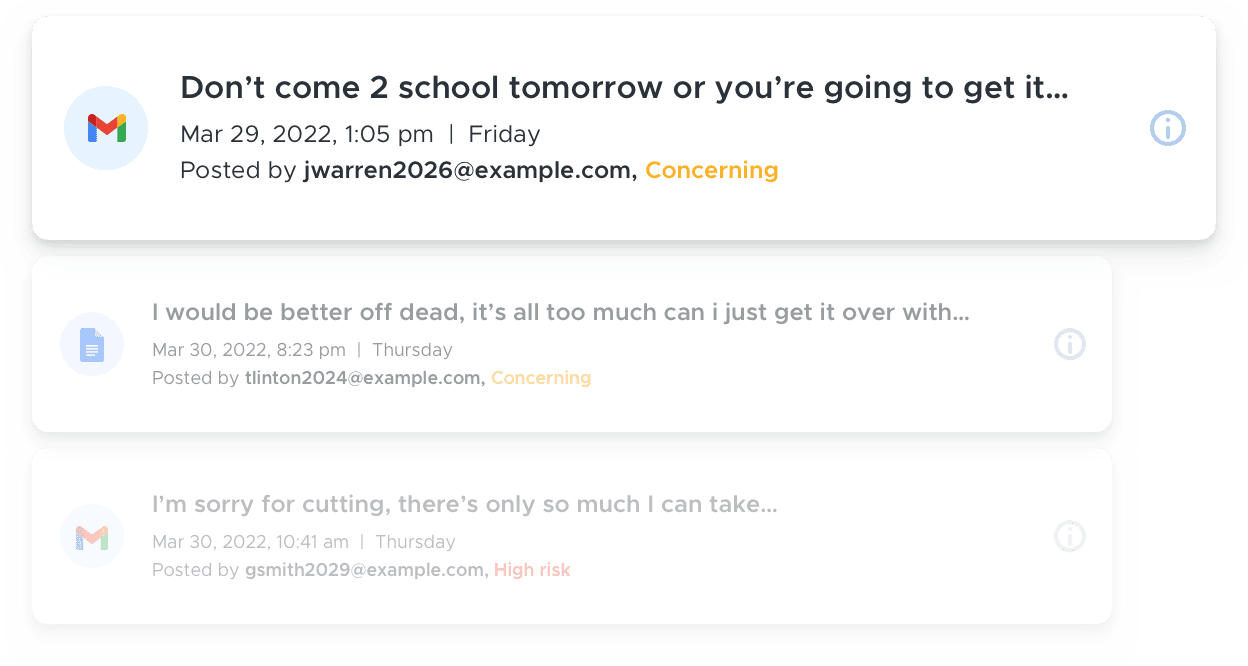Viewport: 1248px width, 666px height.
Task: Click sender jwarren2026@example.com
Action: point(470,171)
